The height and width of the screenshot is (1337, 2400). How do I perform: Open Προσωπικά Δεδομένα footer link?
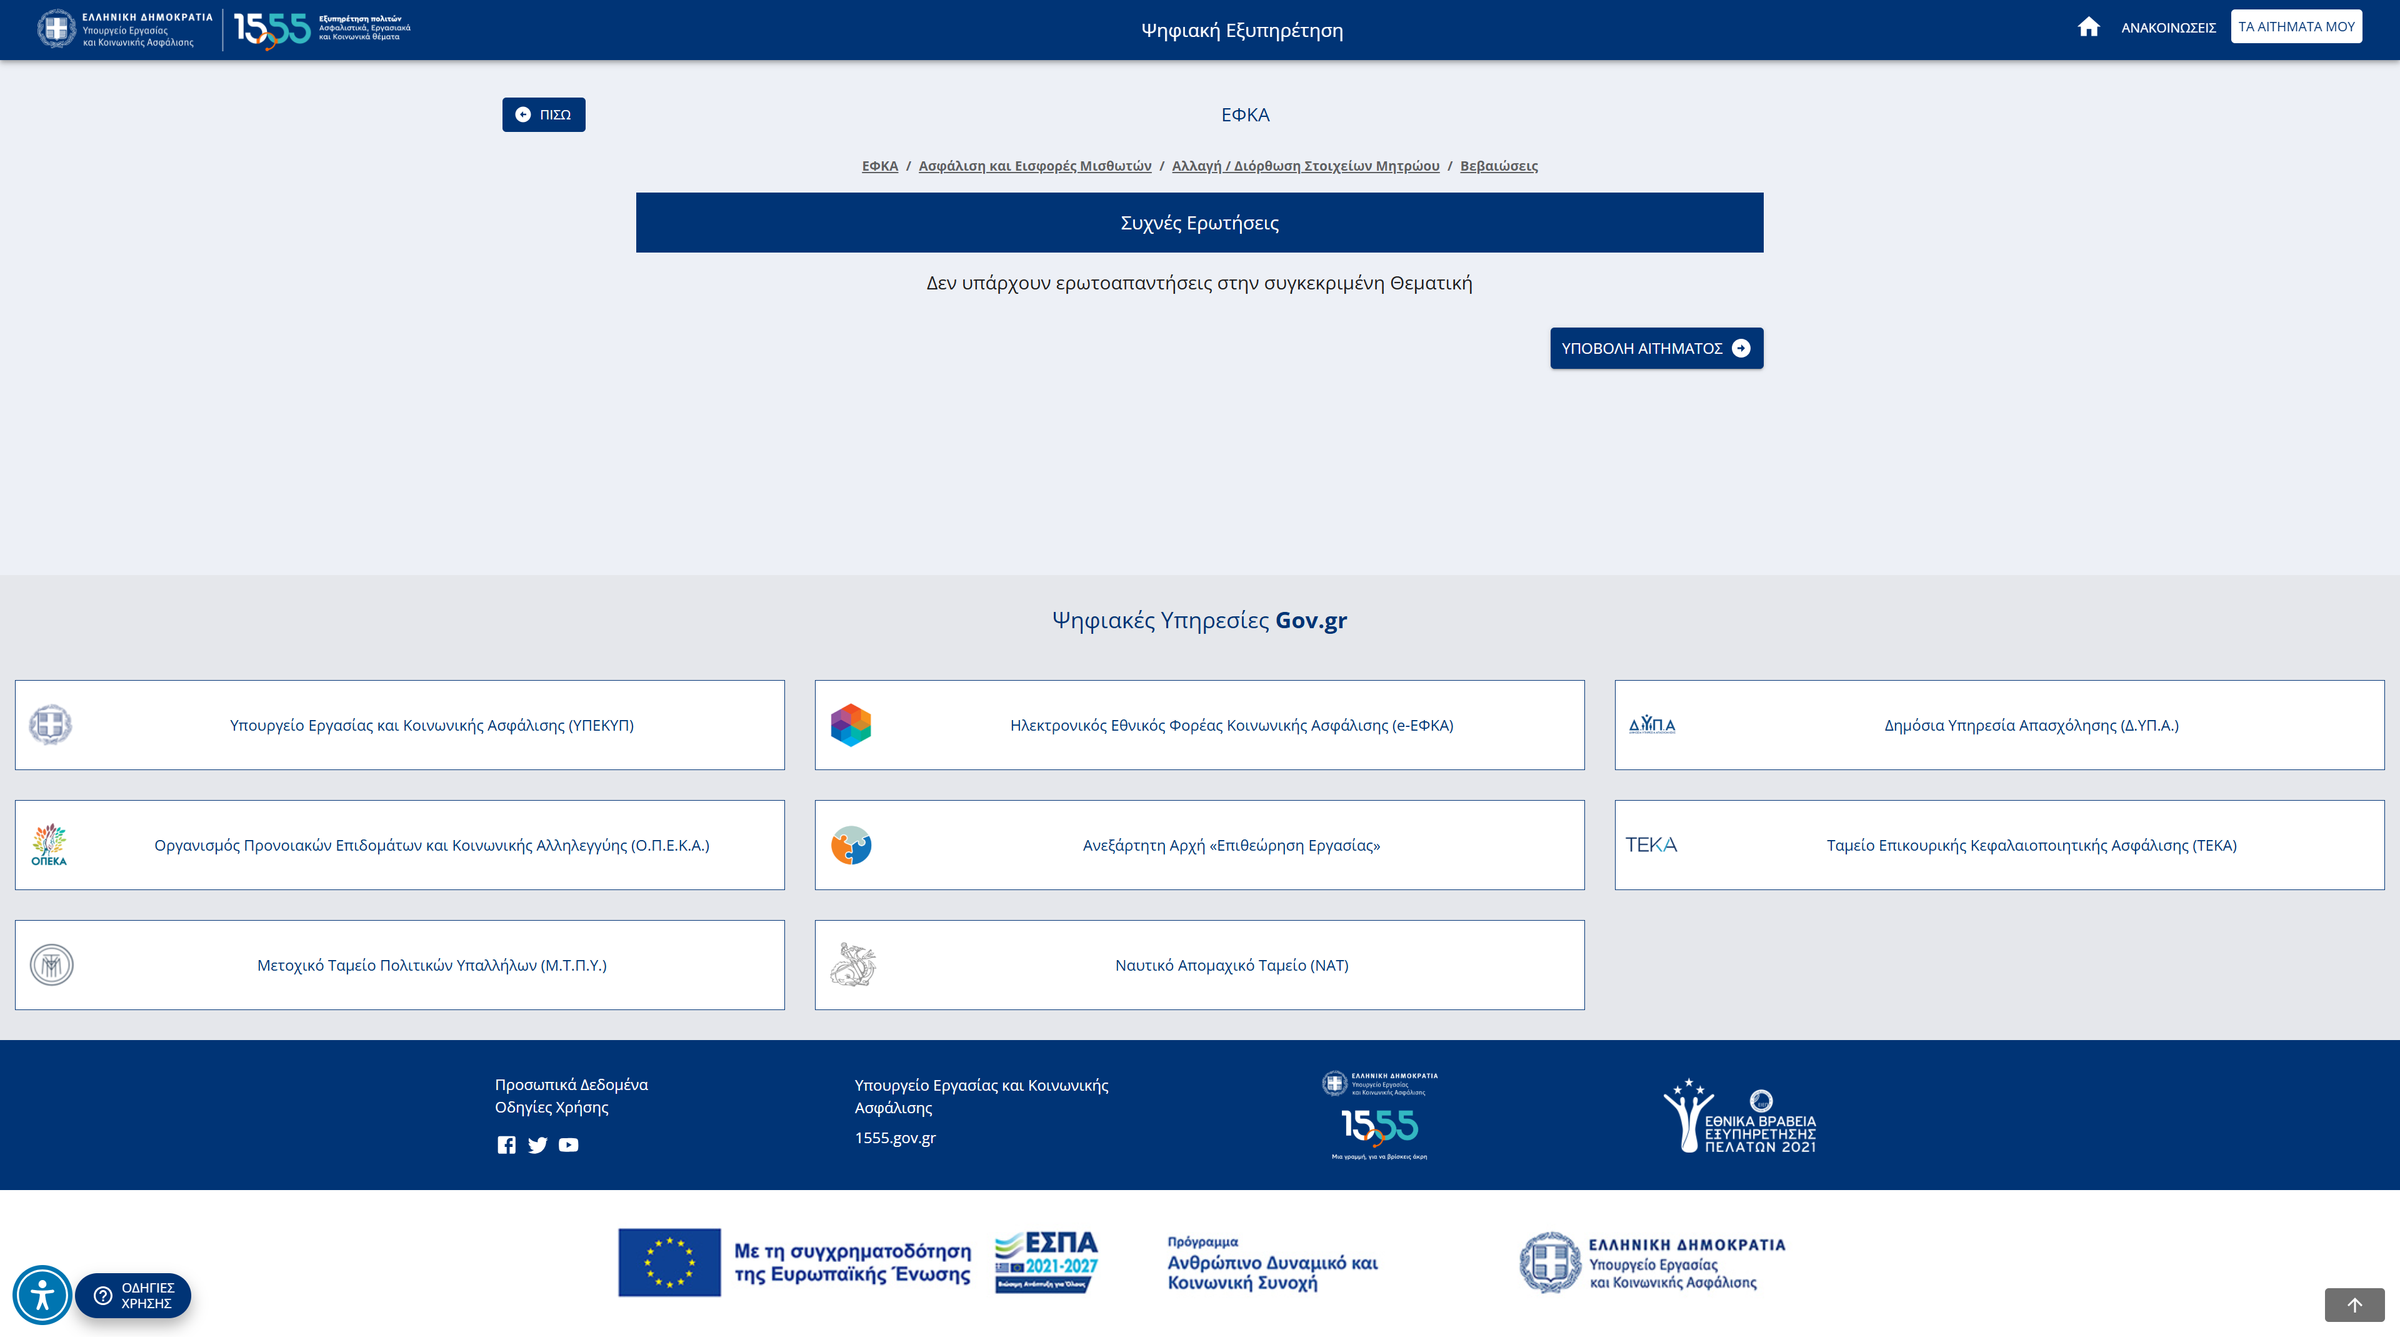point(571,1085)
